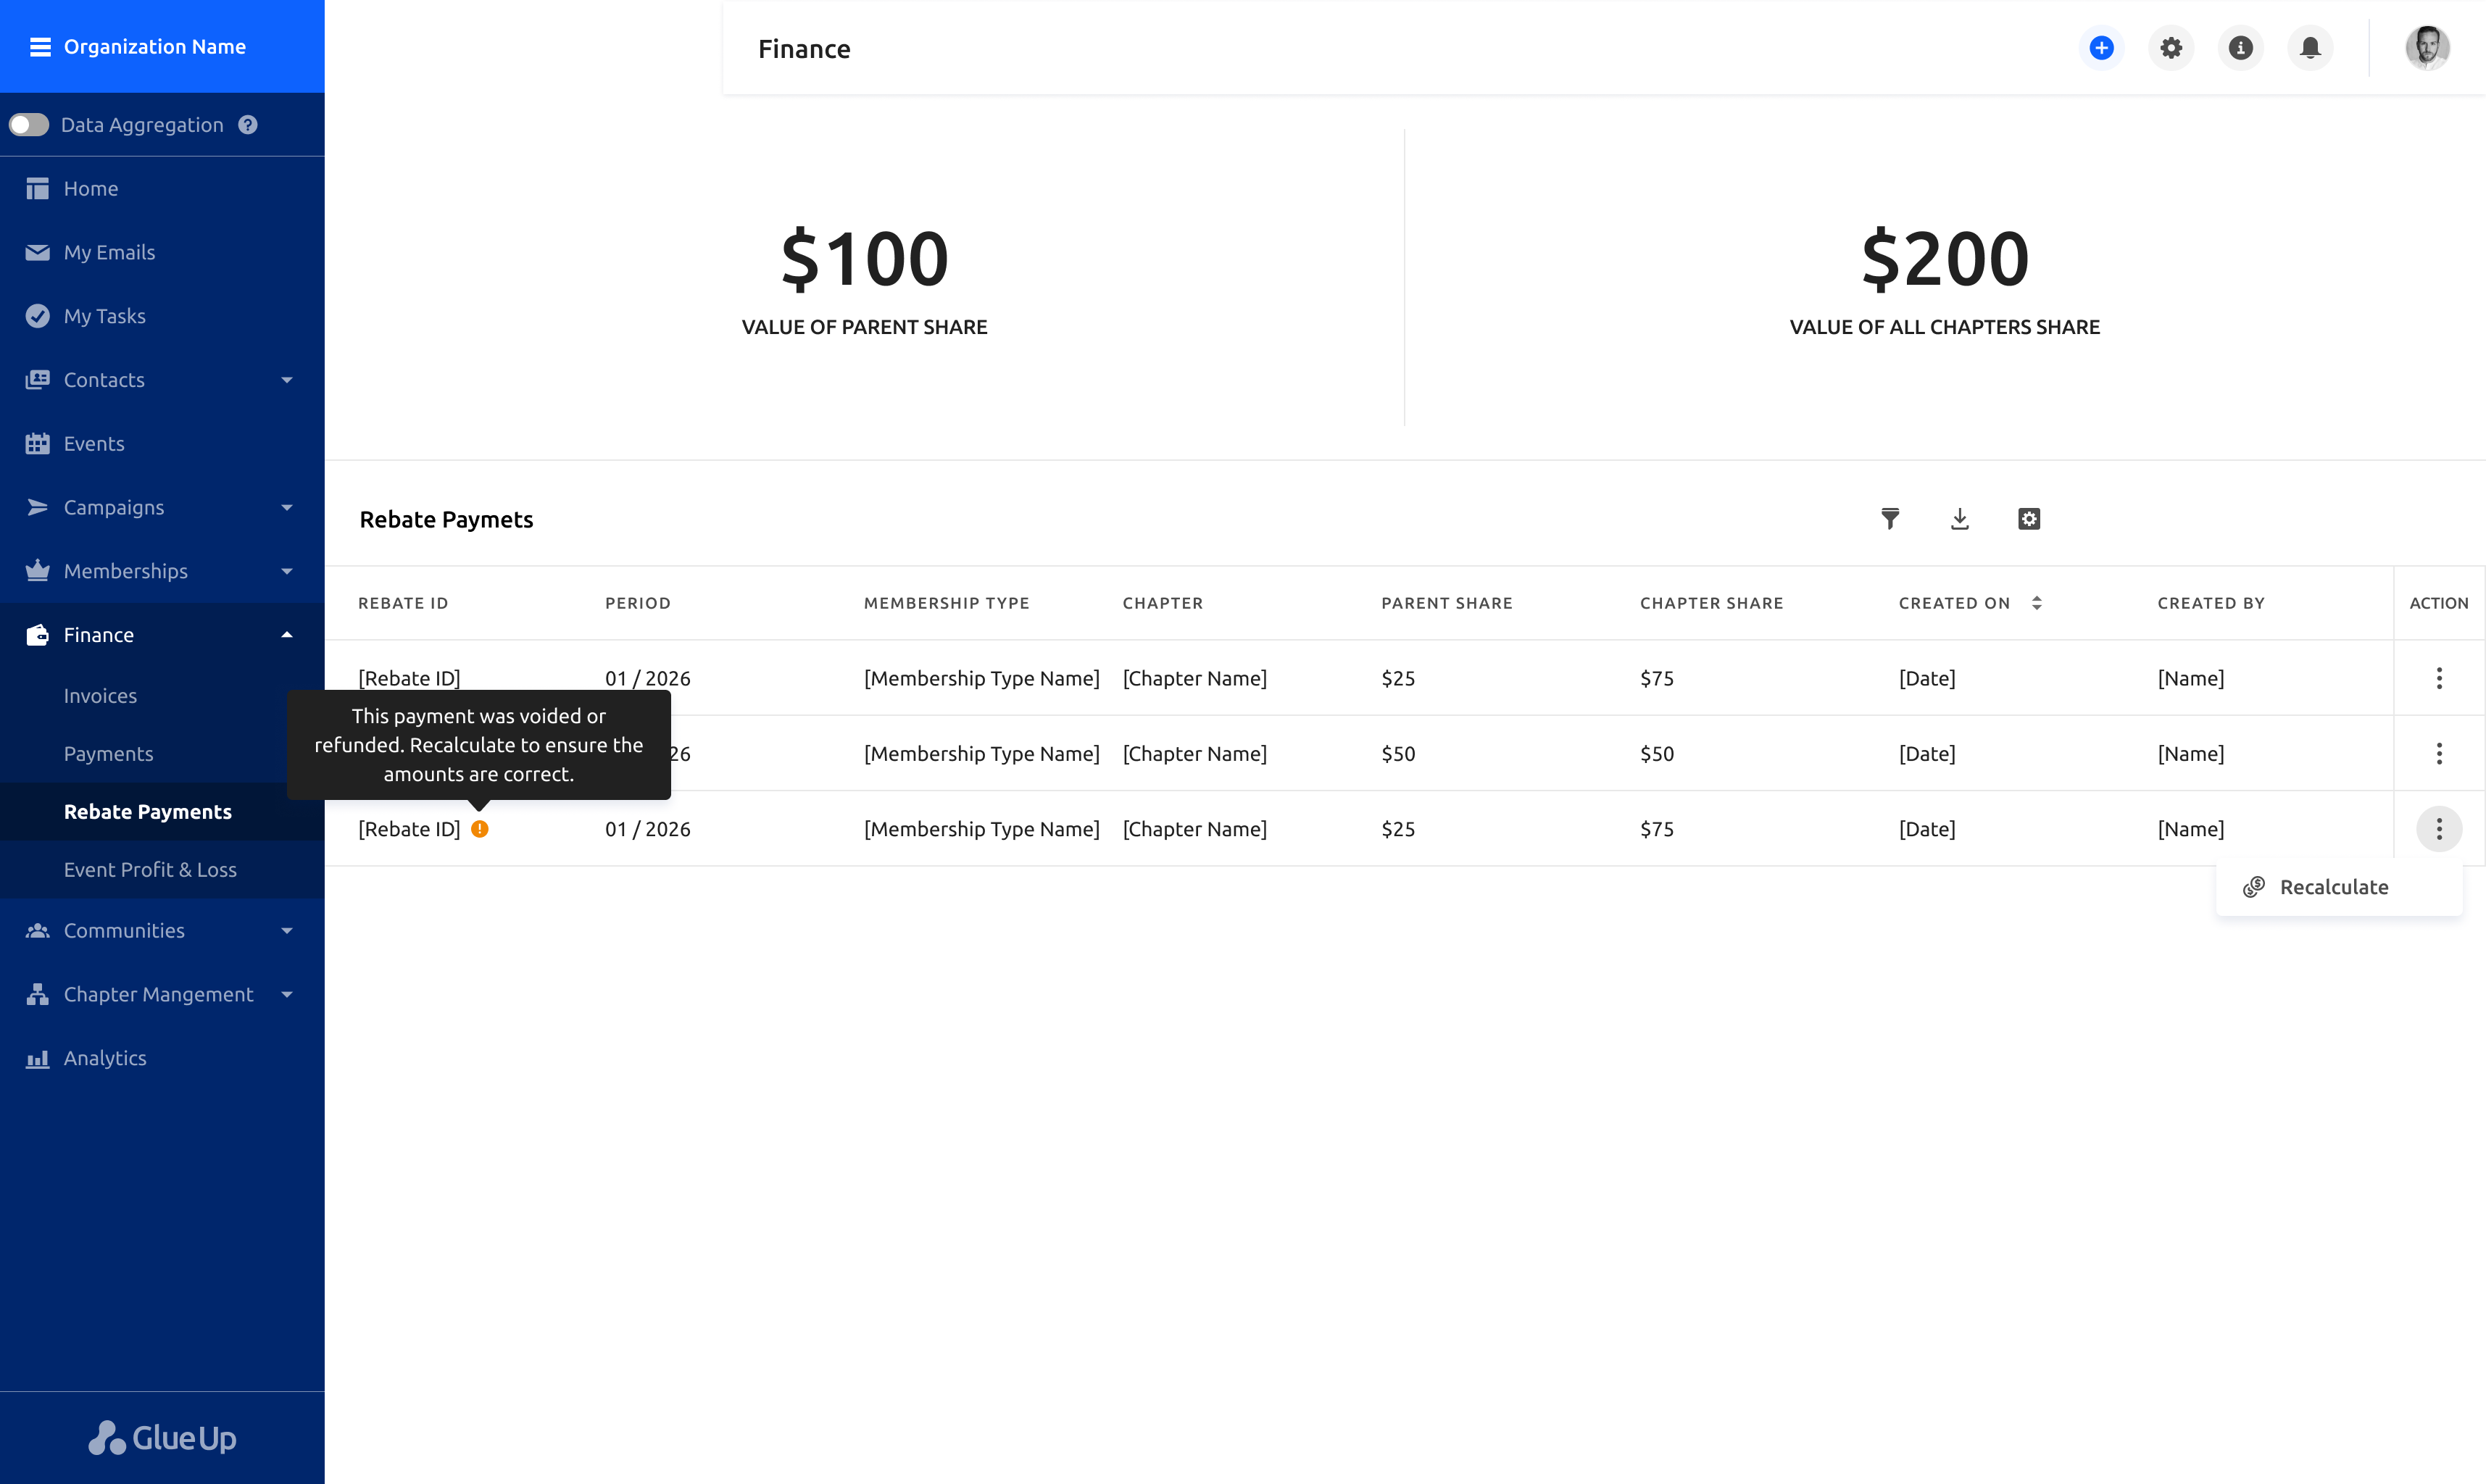The height and width of the screenshot is (1484, 2486).
Task: Open notifications bell
Action: coord(2310,48)
